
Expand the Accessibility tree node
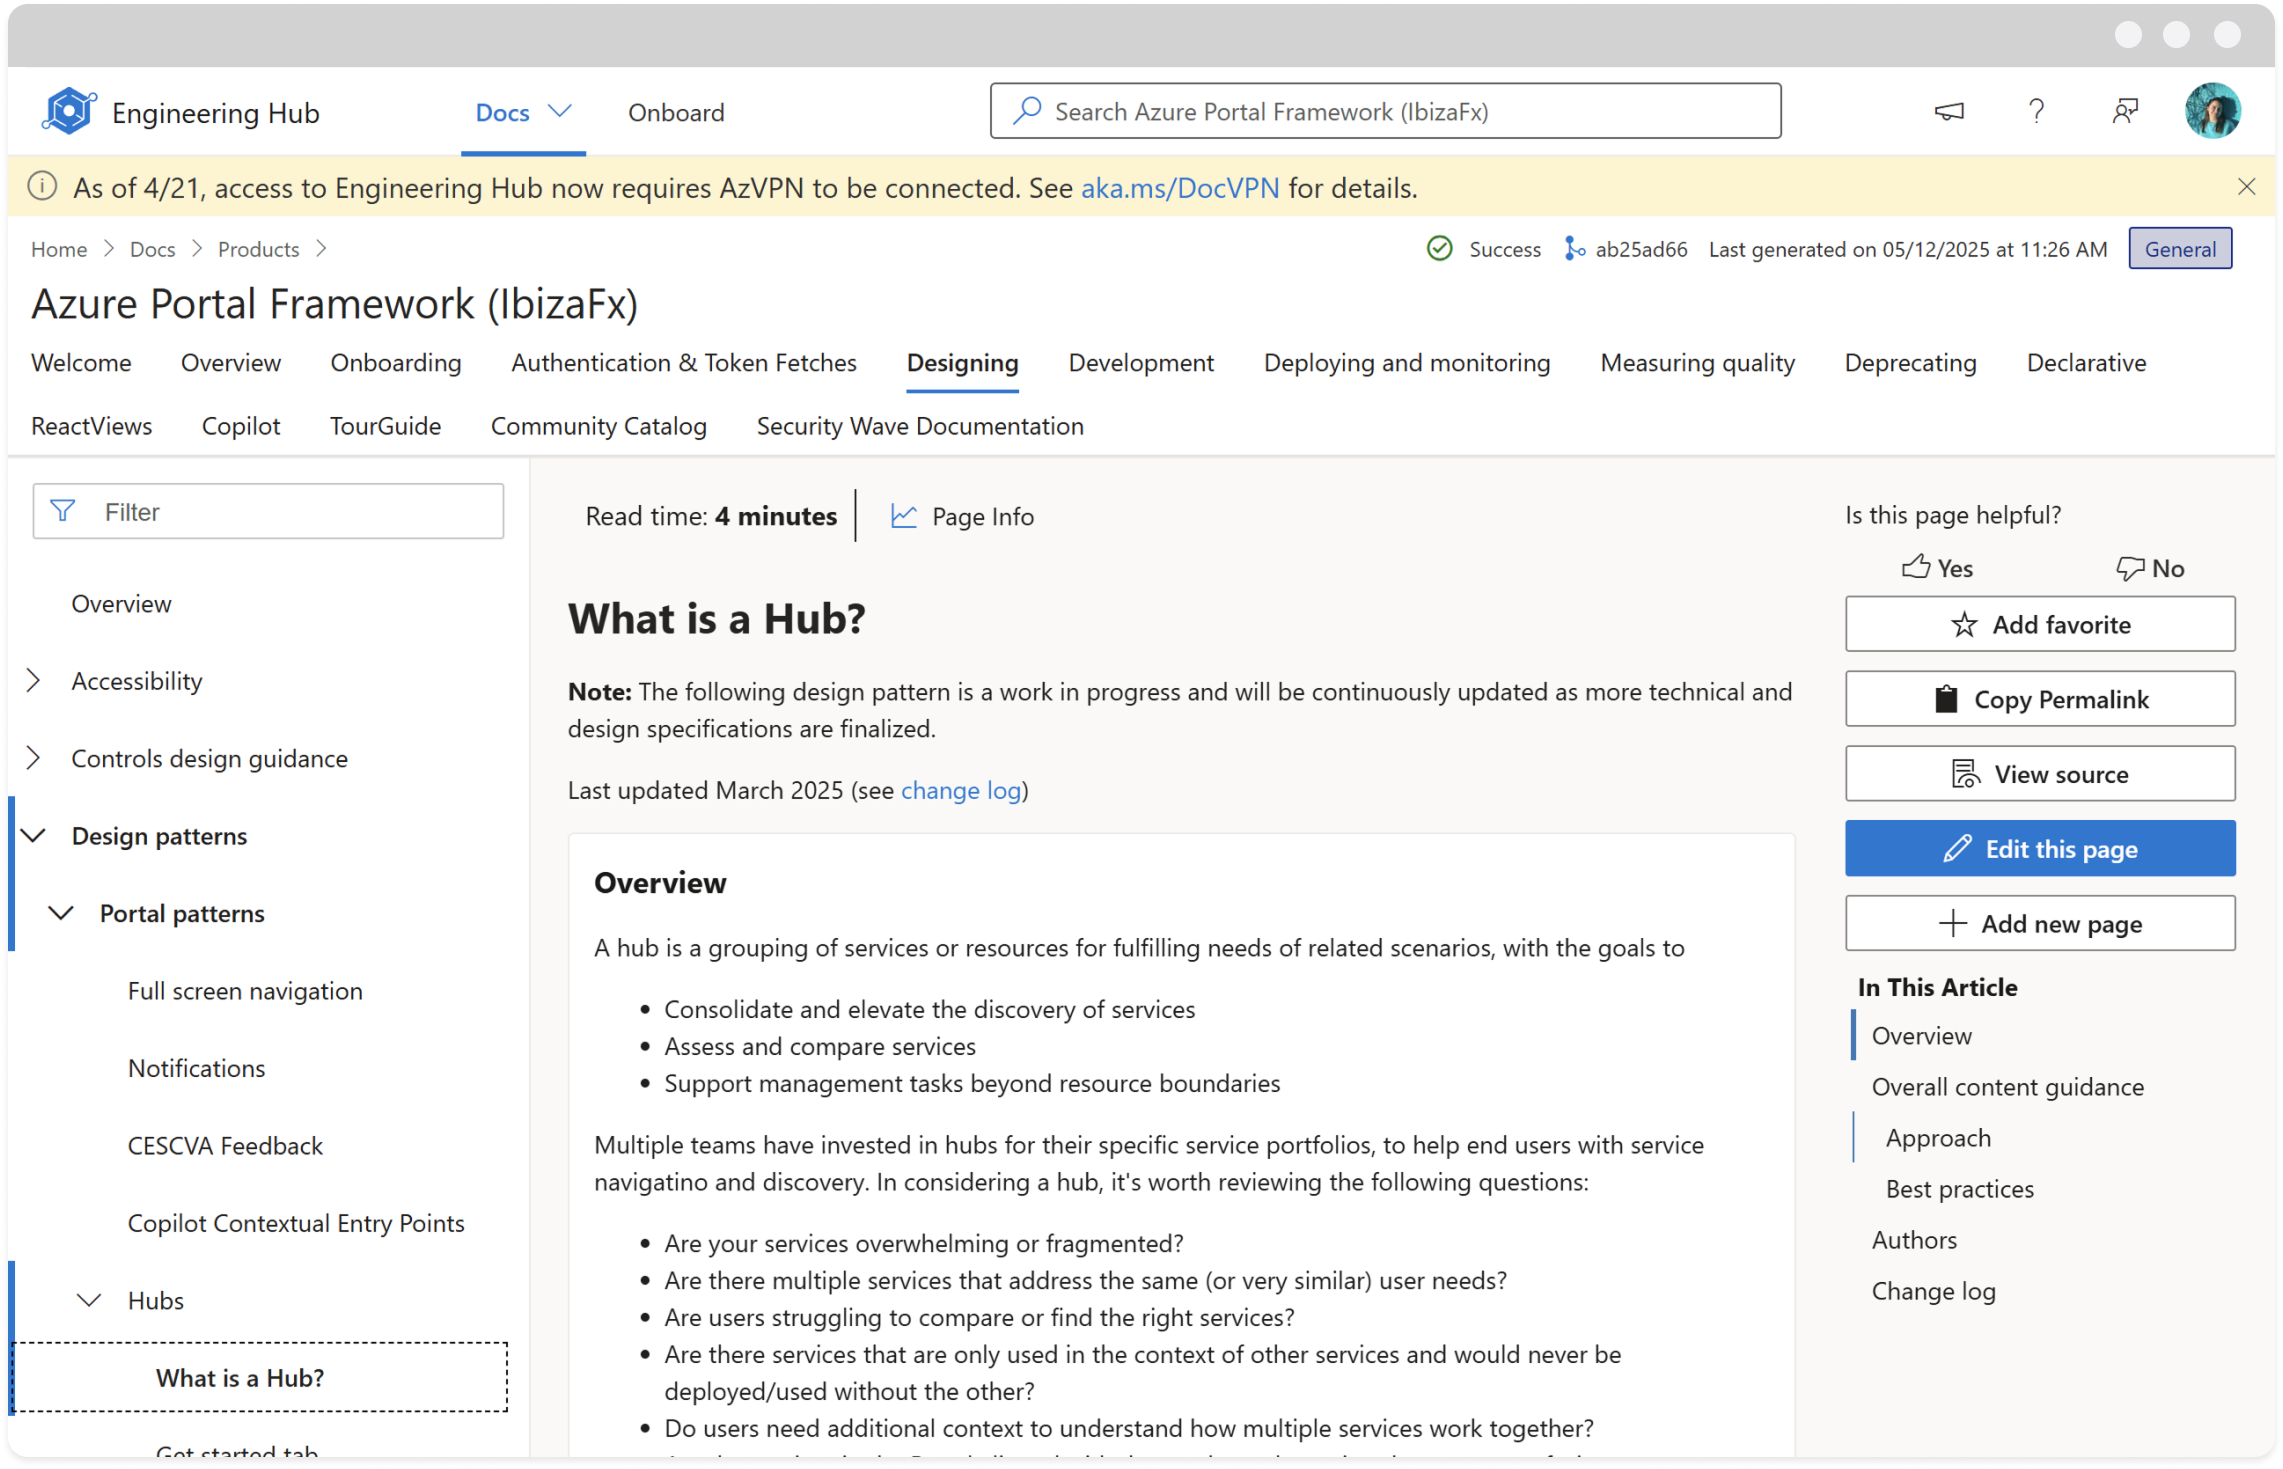34,681
